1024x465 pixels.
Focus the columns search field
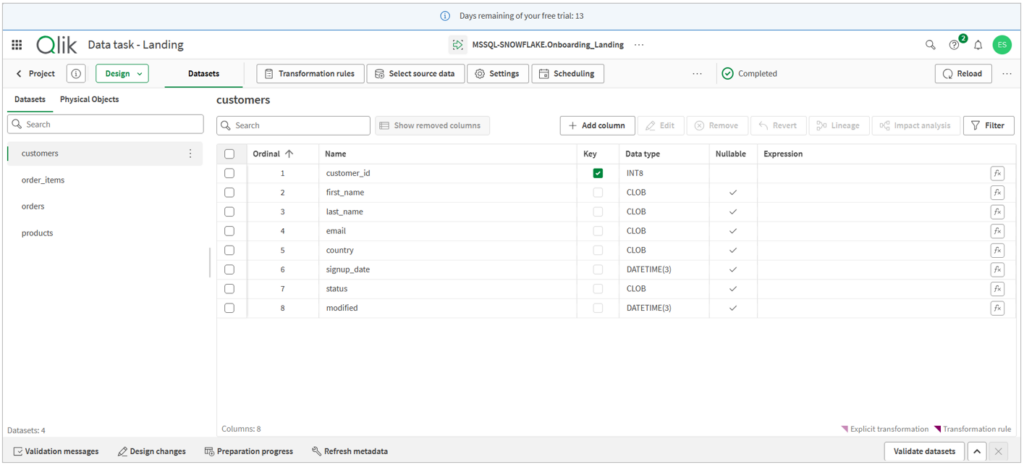293,125
